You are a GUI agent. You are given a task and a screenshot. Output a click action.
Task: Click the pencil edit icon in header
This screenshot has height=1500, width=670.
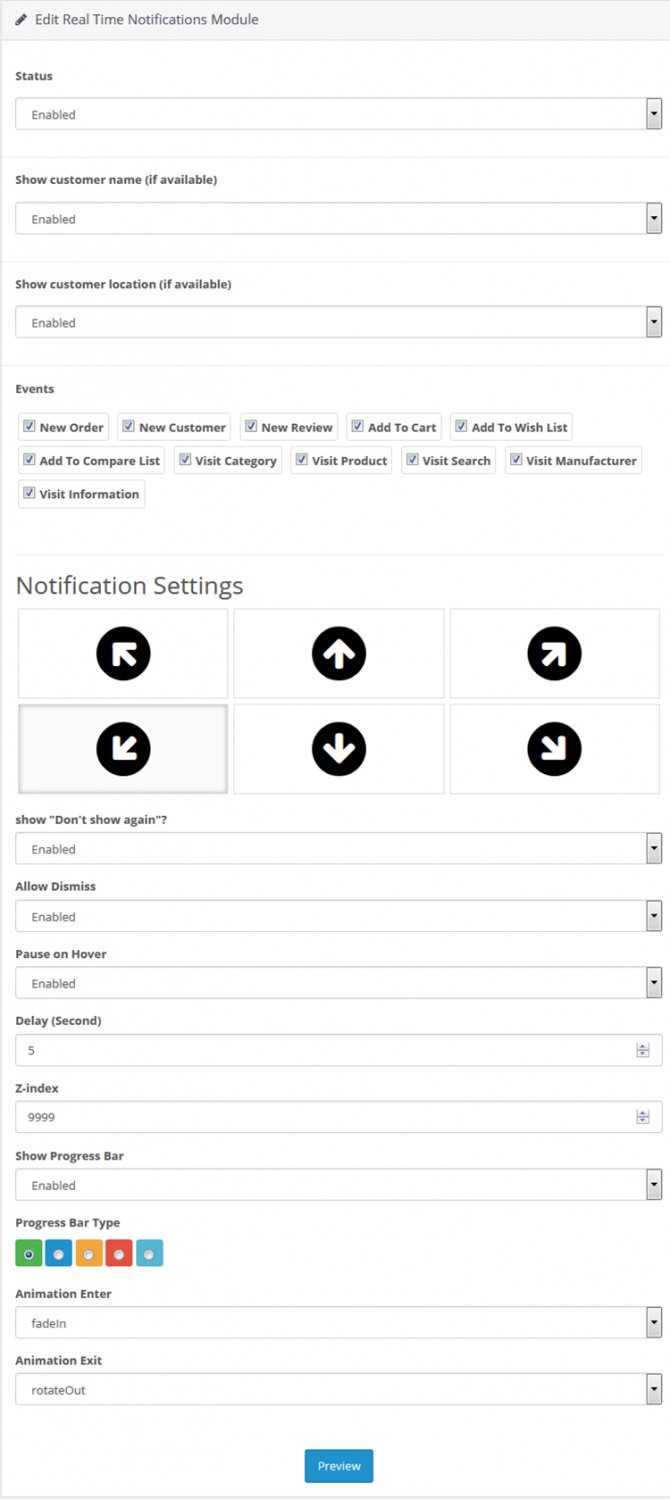click(x=21, y=20)
